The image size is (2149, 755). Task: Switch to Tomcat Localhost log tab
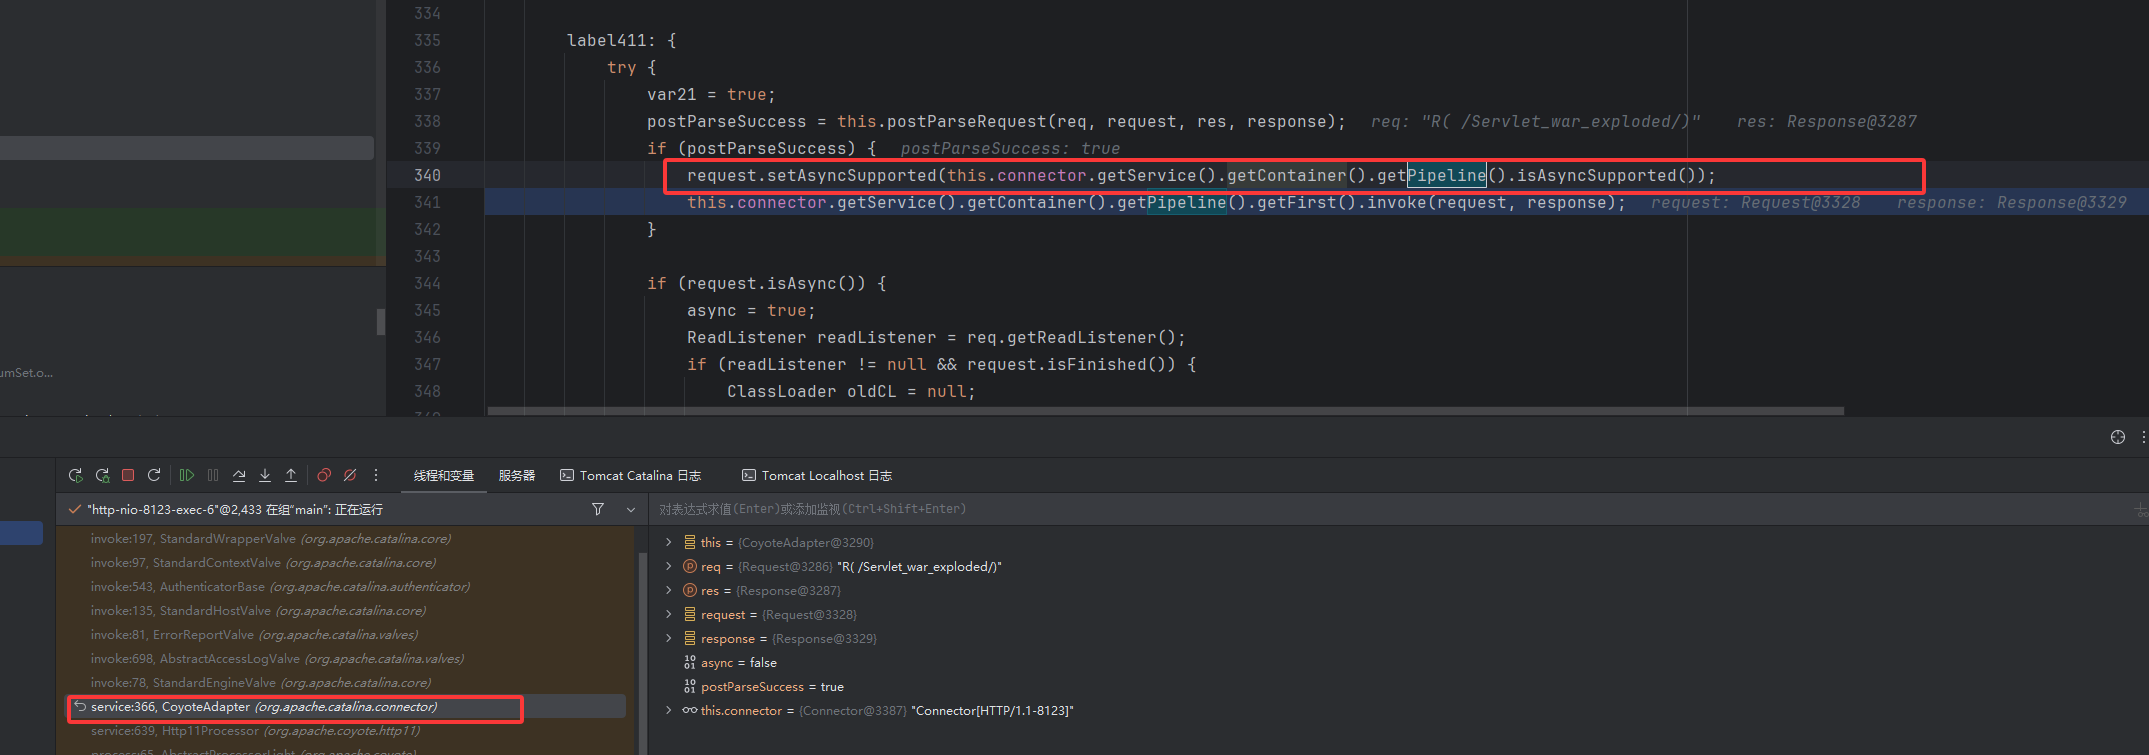click(816, 476)
